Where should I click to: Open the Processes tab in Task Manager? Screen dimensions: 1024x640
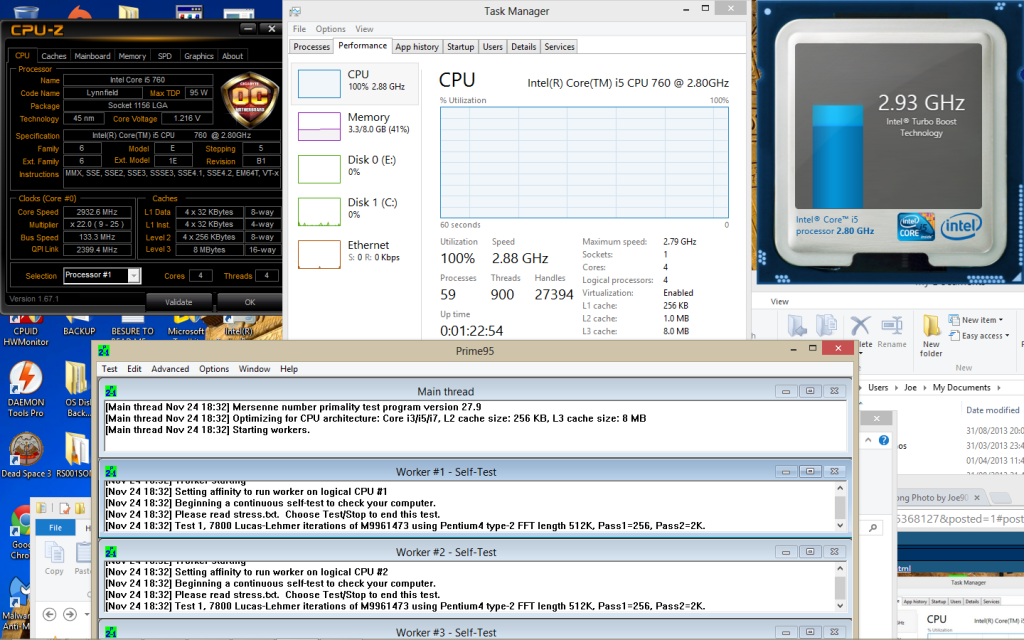click(312, 47)
